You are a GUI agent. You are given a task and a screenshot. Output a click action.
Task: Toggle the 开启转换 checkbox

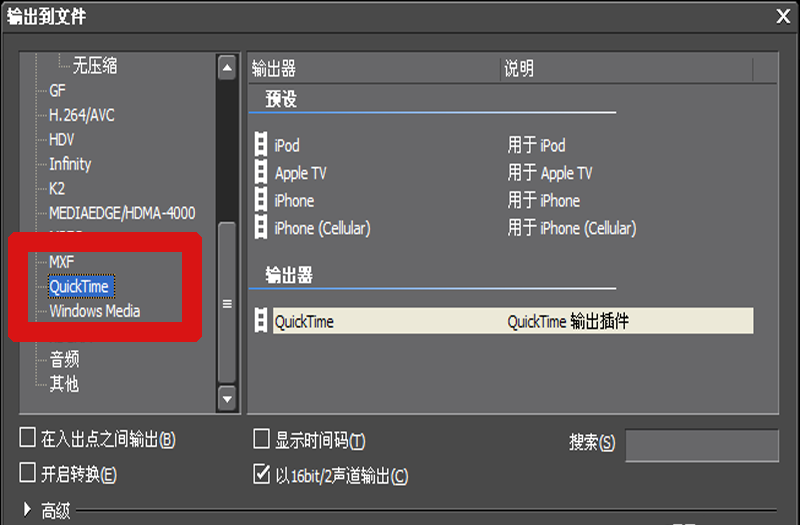click(28, 473)
